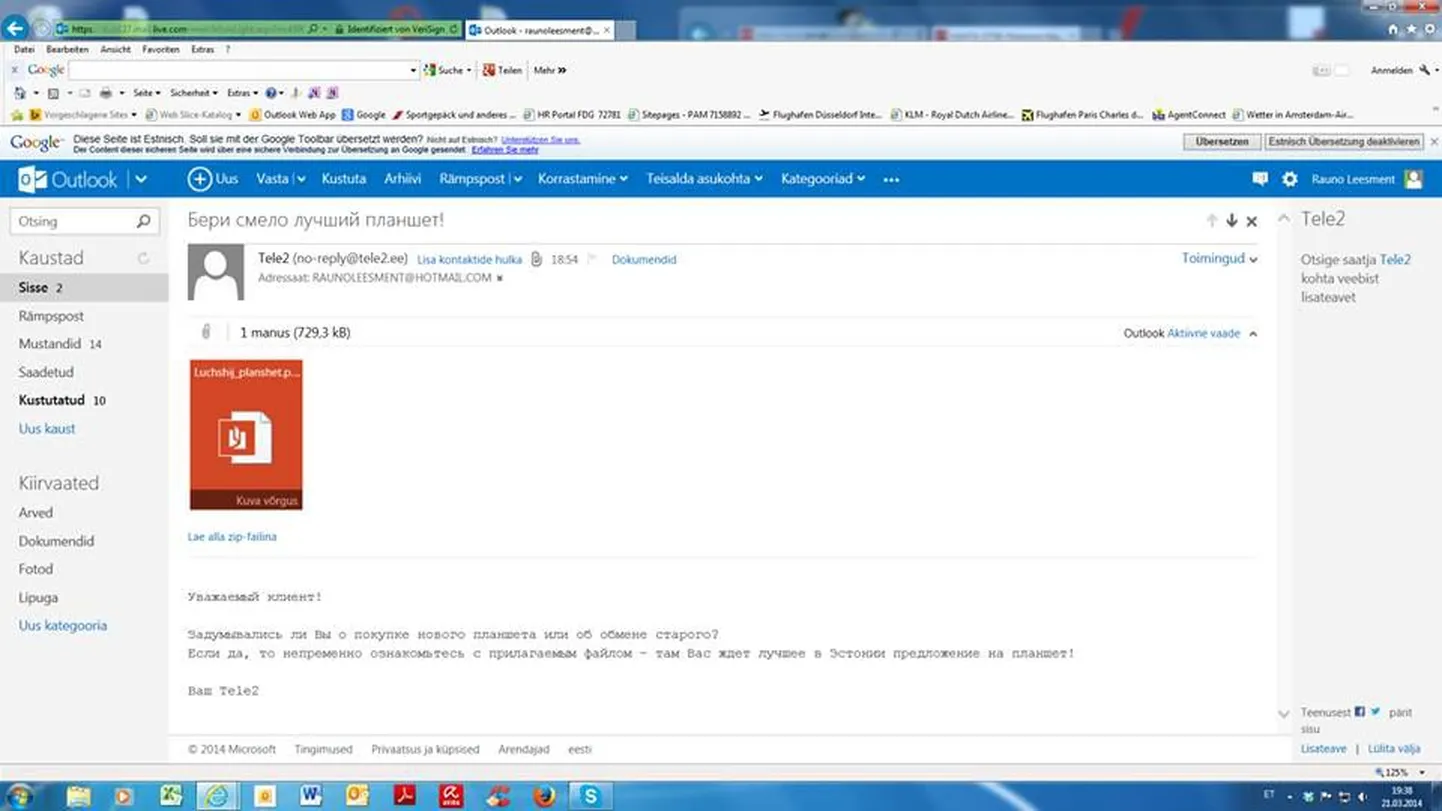Click the Outlook logo in the header

[68, 179]
